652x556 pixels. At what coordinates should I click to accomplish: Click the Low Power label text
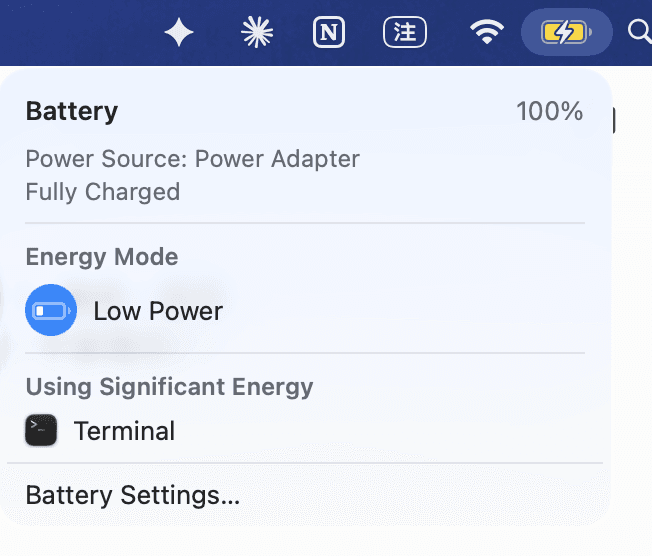[x=158, y=311]
